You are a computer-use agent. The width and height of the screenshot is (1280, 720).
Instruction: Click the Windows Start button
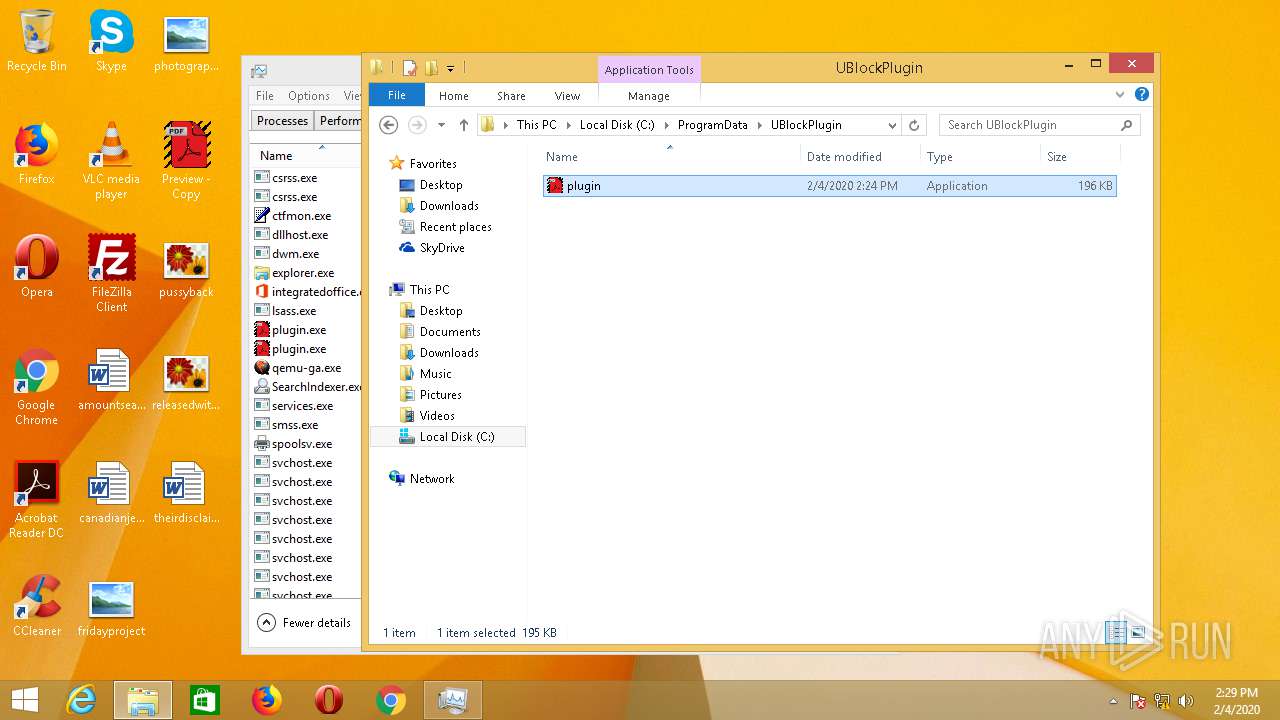pos(25,700)
